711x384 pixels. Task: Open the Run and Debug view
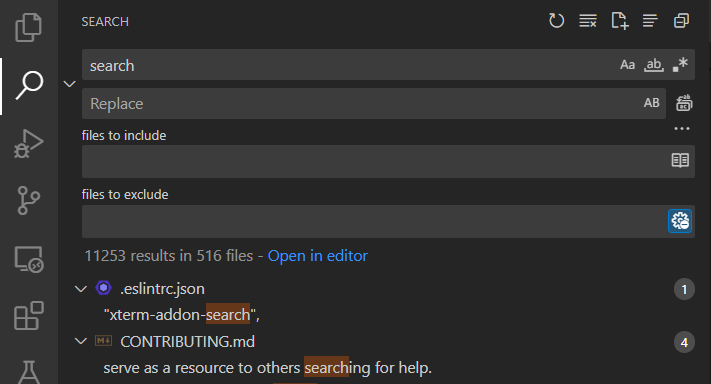[x=29, y=143]
